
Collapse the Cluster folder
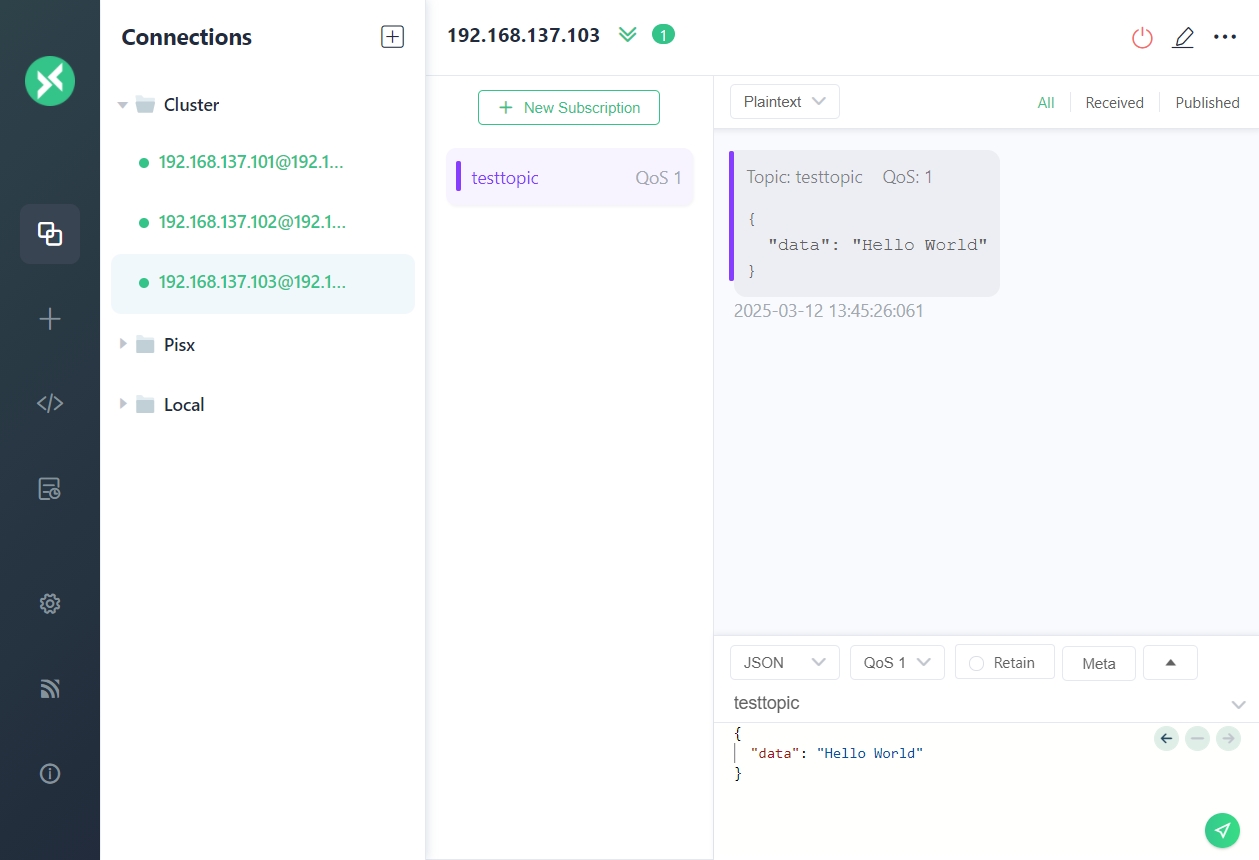[123, 105]
